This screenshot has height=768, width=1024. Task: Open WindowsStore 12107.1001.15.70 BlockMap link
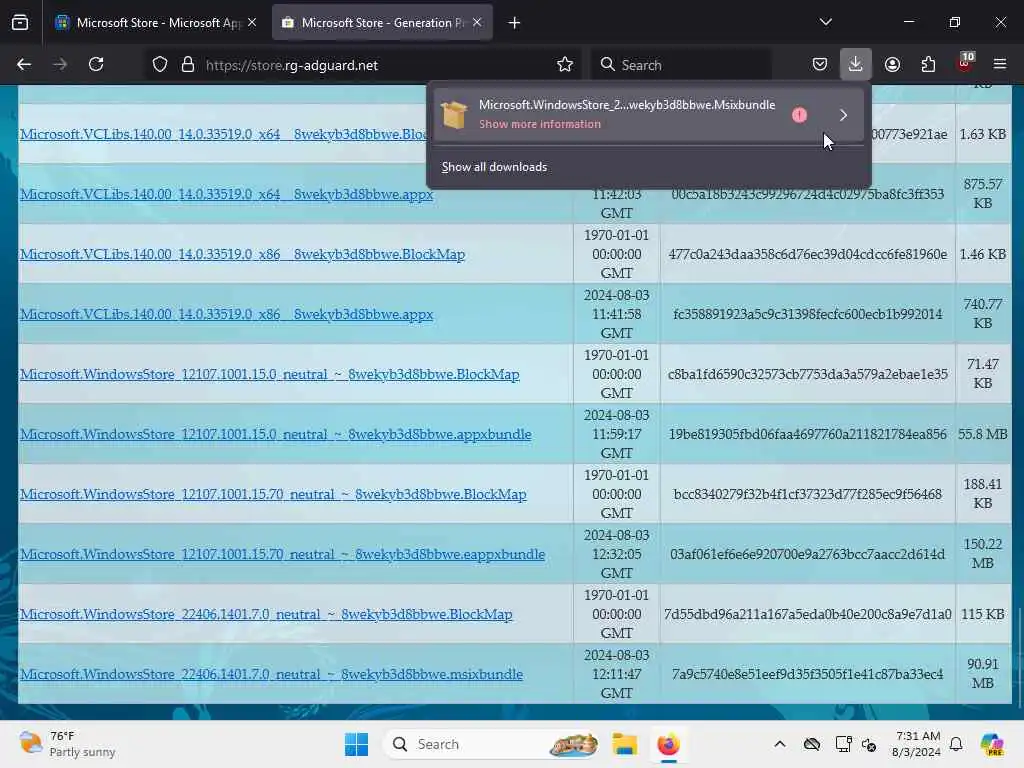pos(273,495)
